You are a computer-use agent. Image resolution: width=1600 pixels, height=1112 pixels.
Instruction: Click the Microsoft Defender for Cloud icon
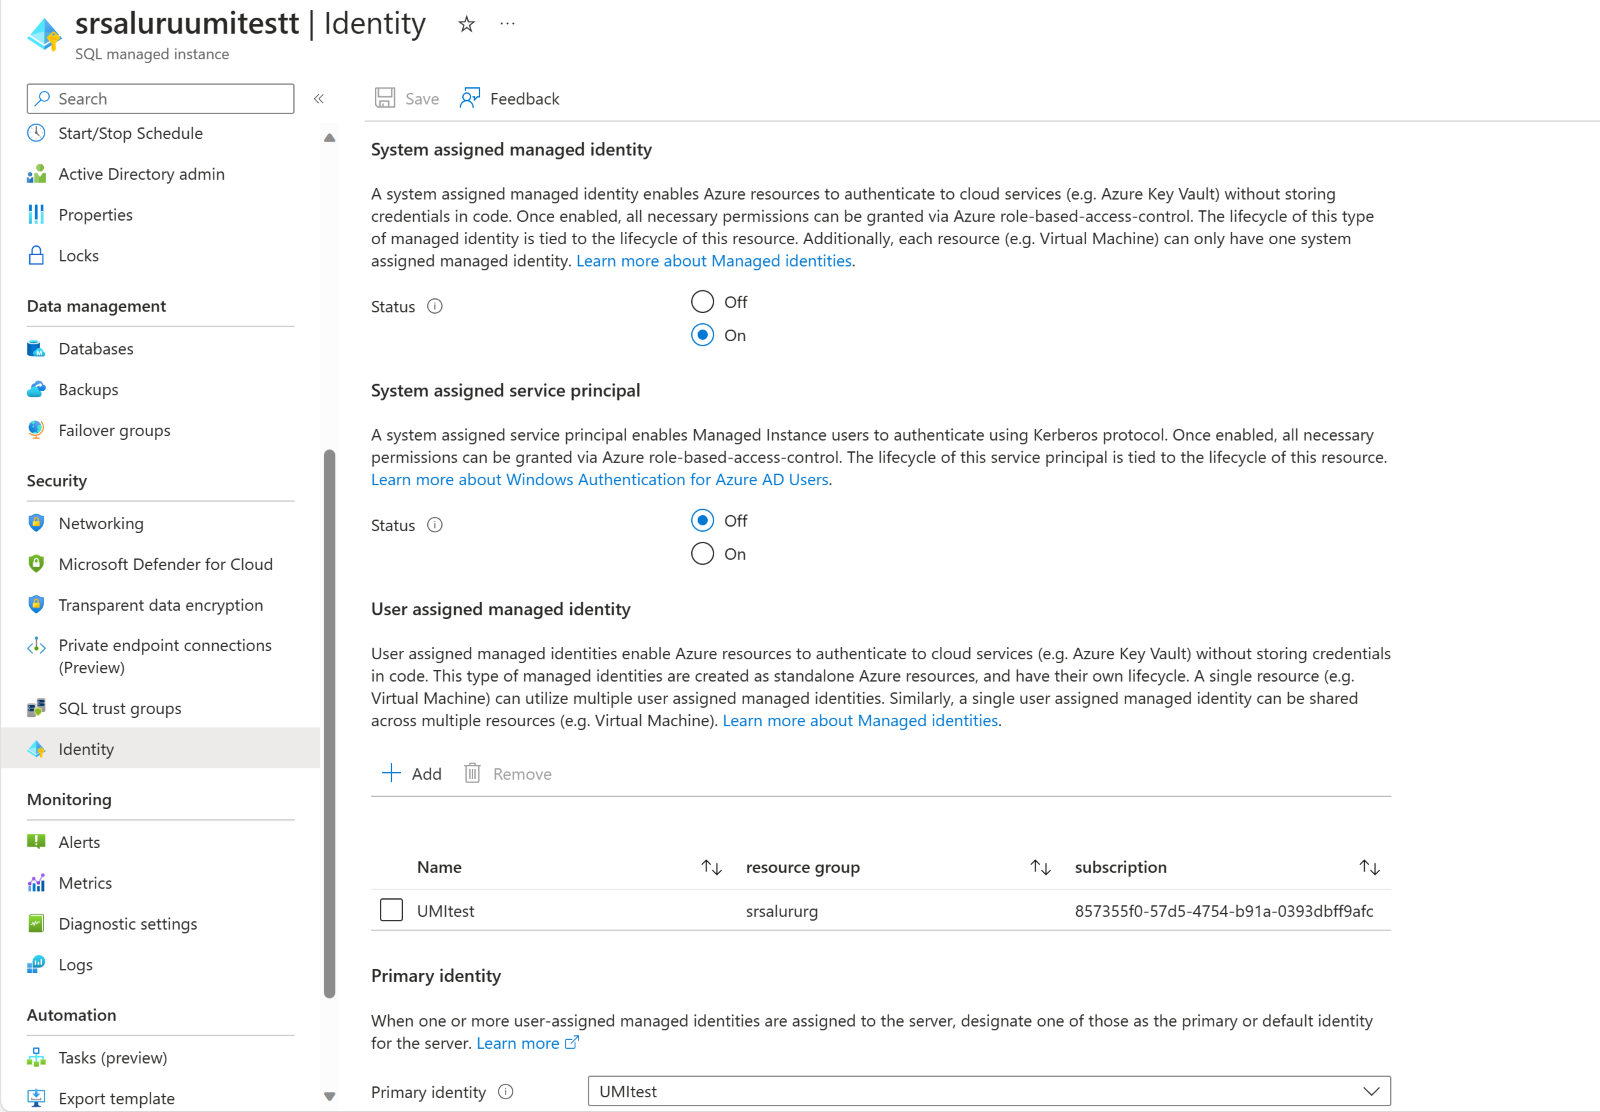[36, 564]
